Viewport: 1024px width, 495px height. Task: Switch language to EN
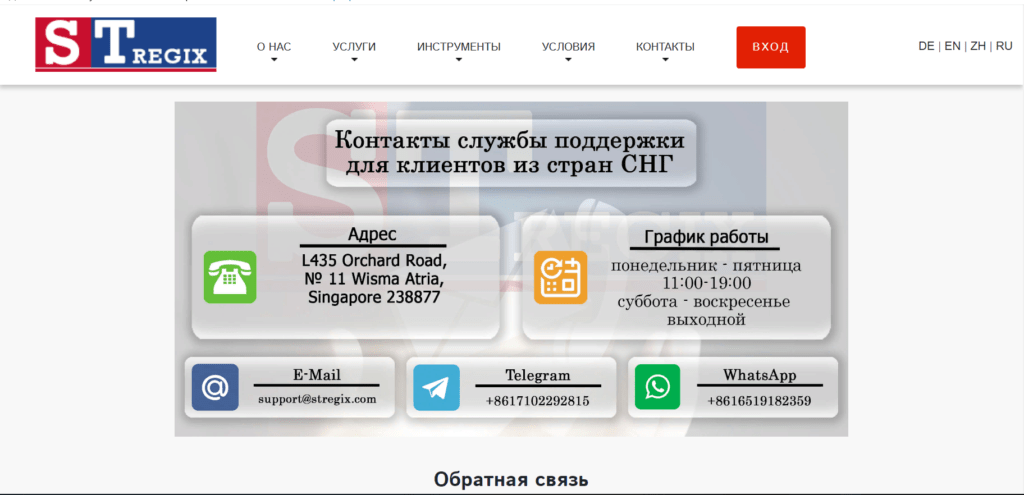tap(952, 46)
